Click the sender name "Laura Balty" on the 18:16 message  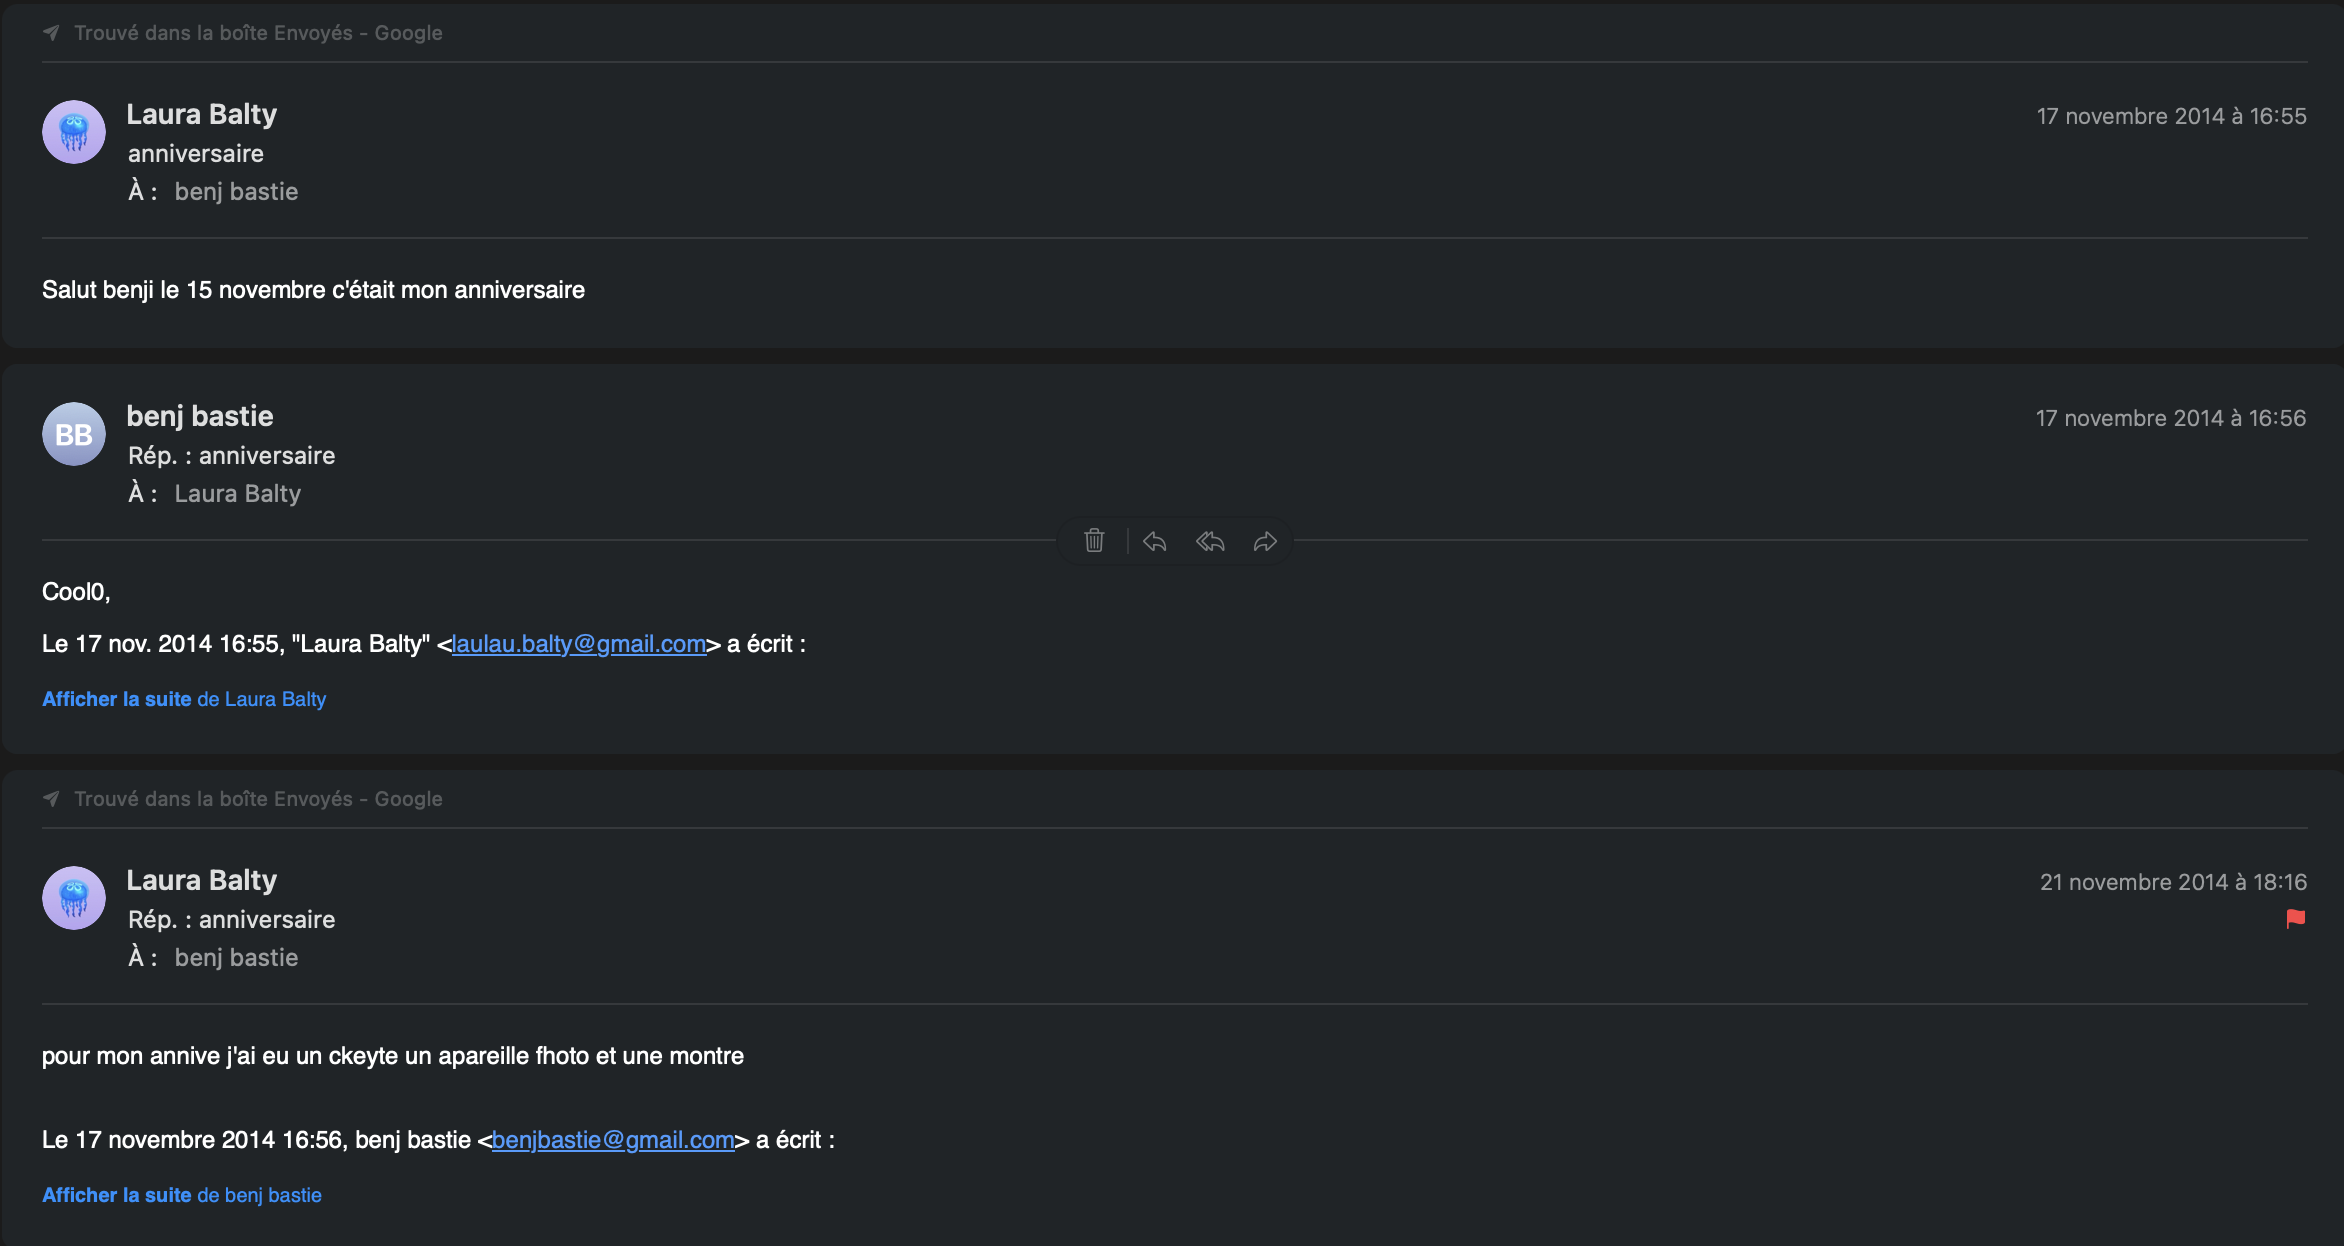click(202, 880)
